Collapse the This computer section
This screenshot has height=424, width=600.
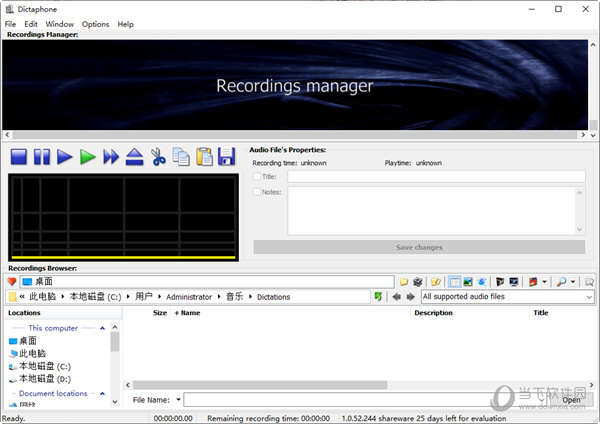[102, 328]
